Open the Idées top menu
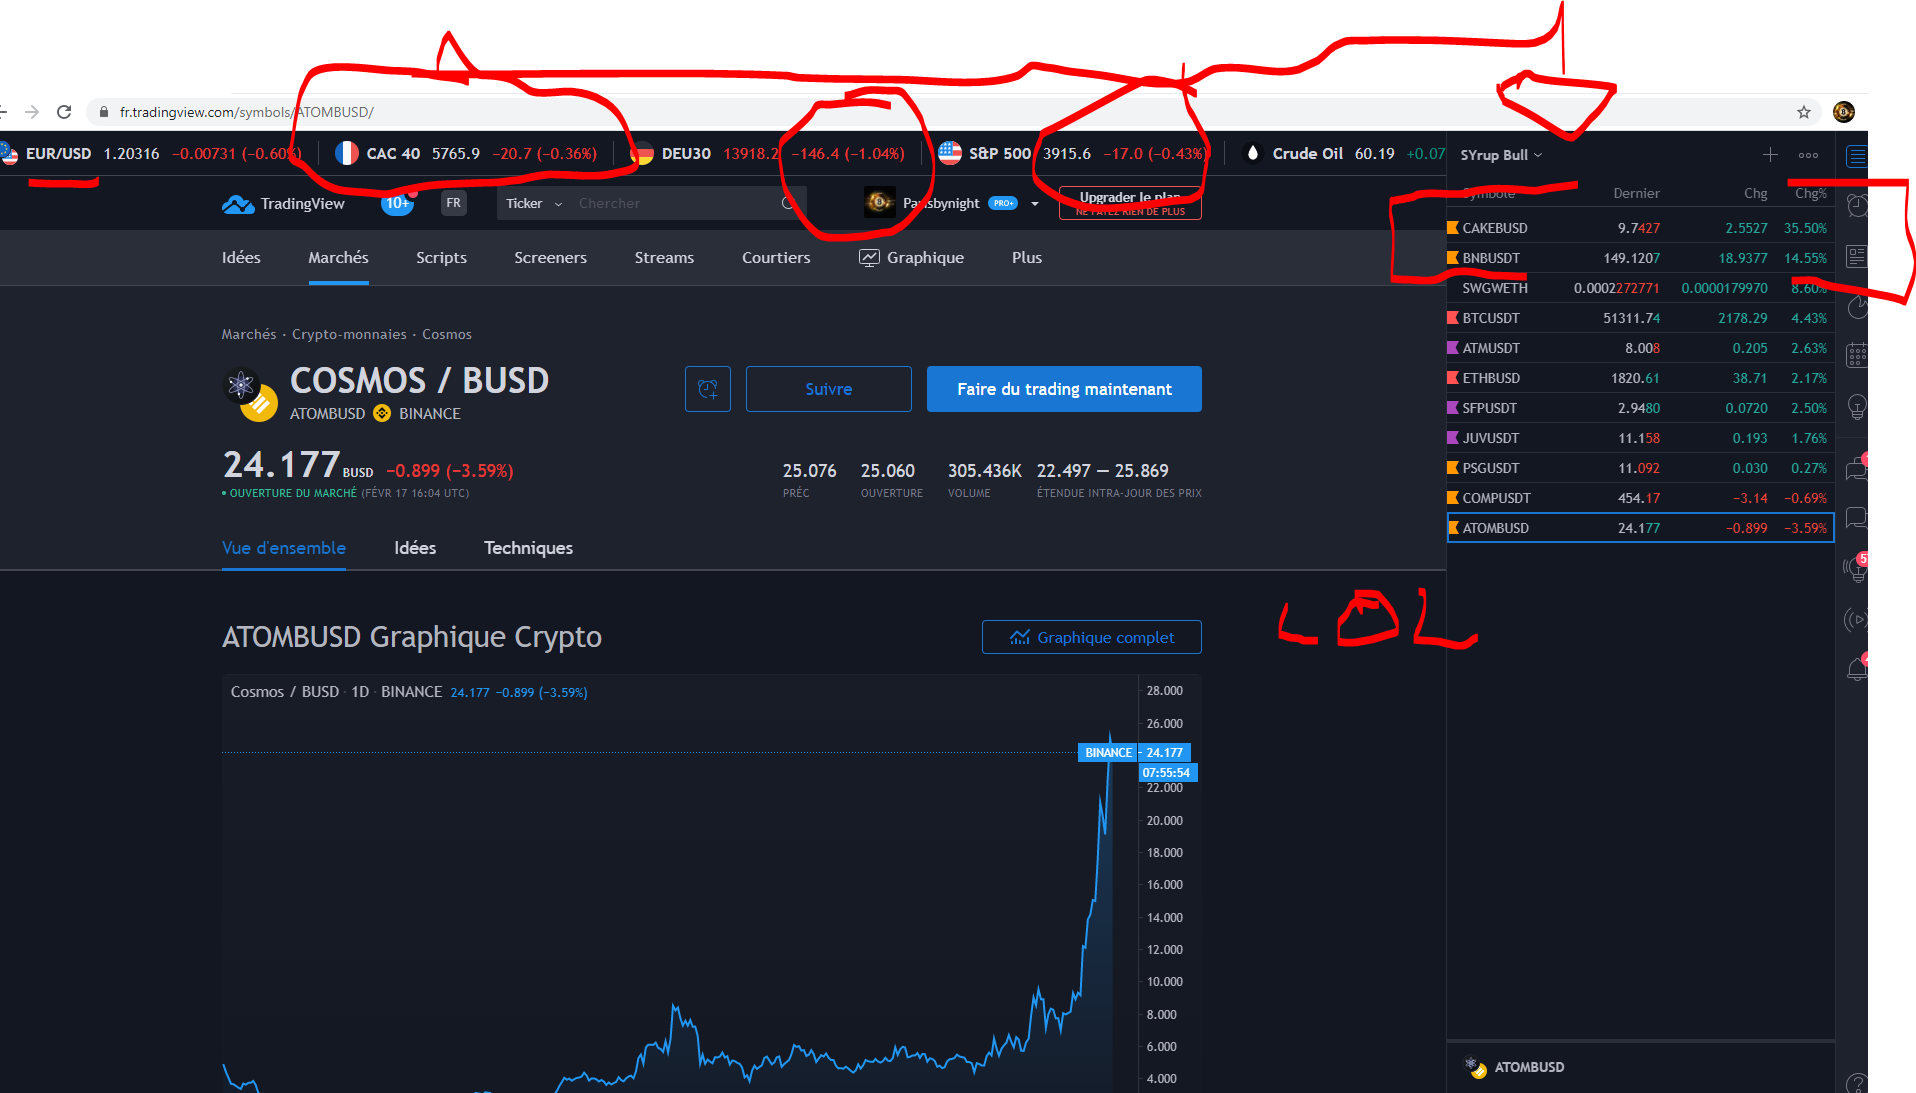 tap(241, 258)
